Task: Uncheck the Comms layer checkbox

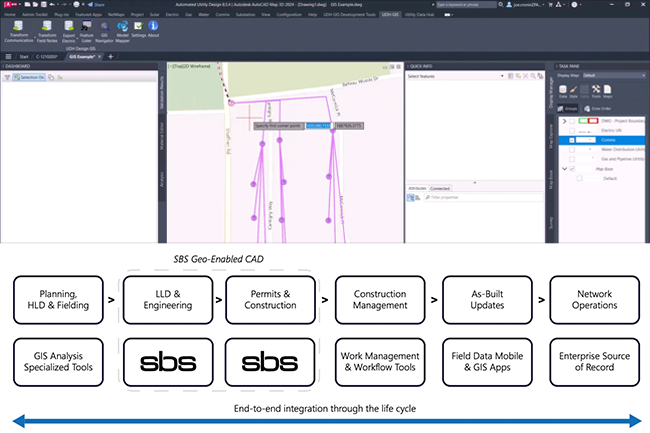Action: 571,141
